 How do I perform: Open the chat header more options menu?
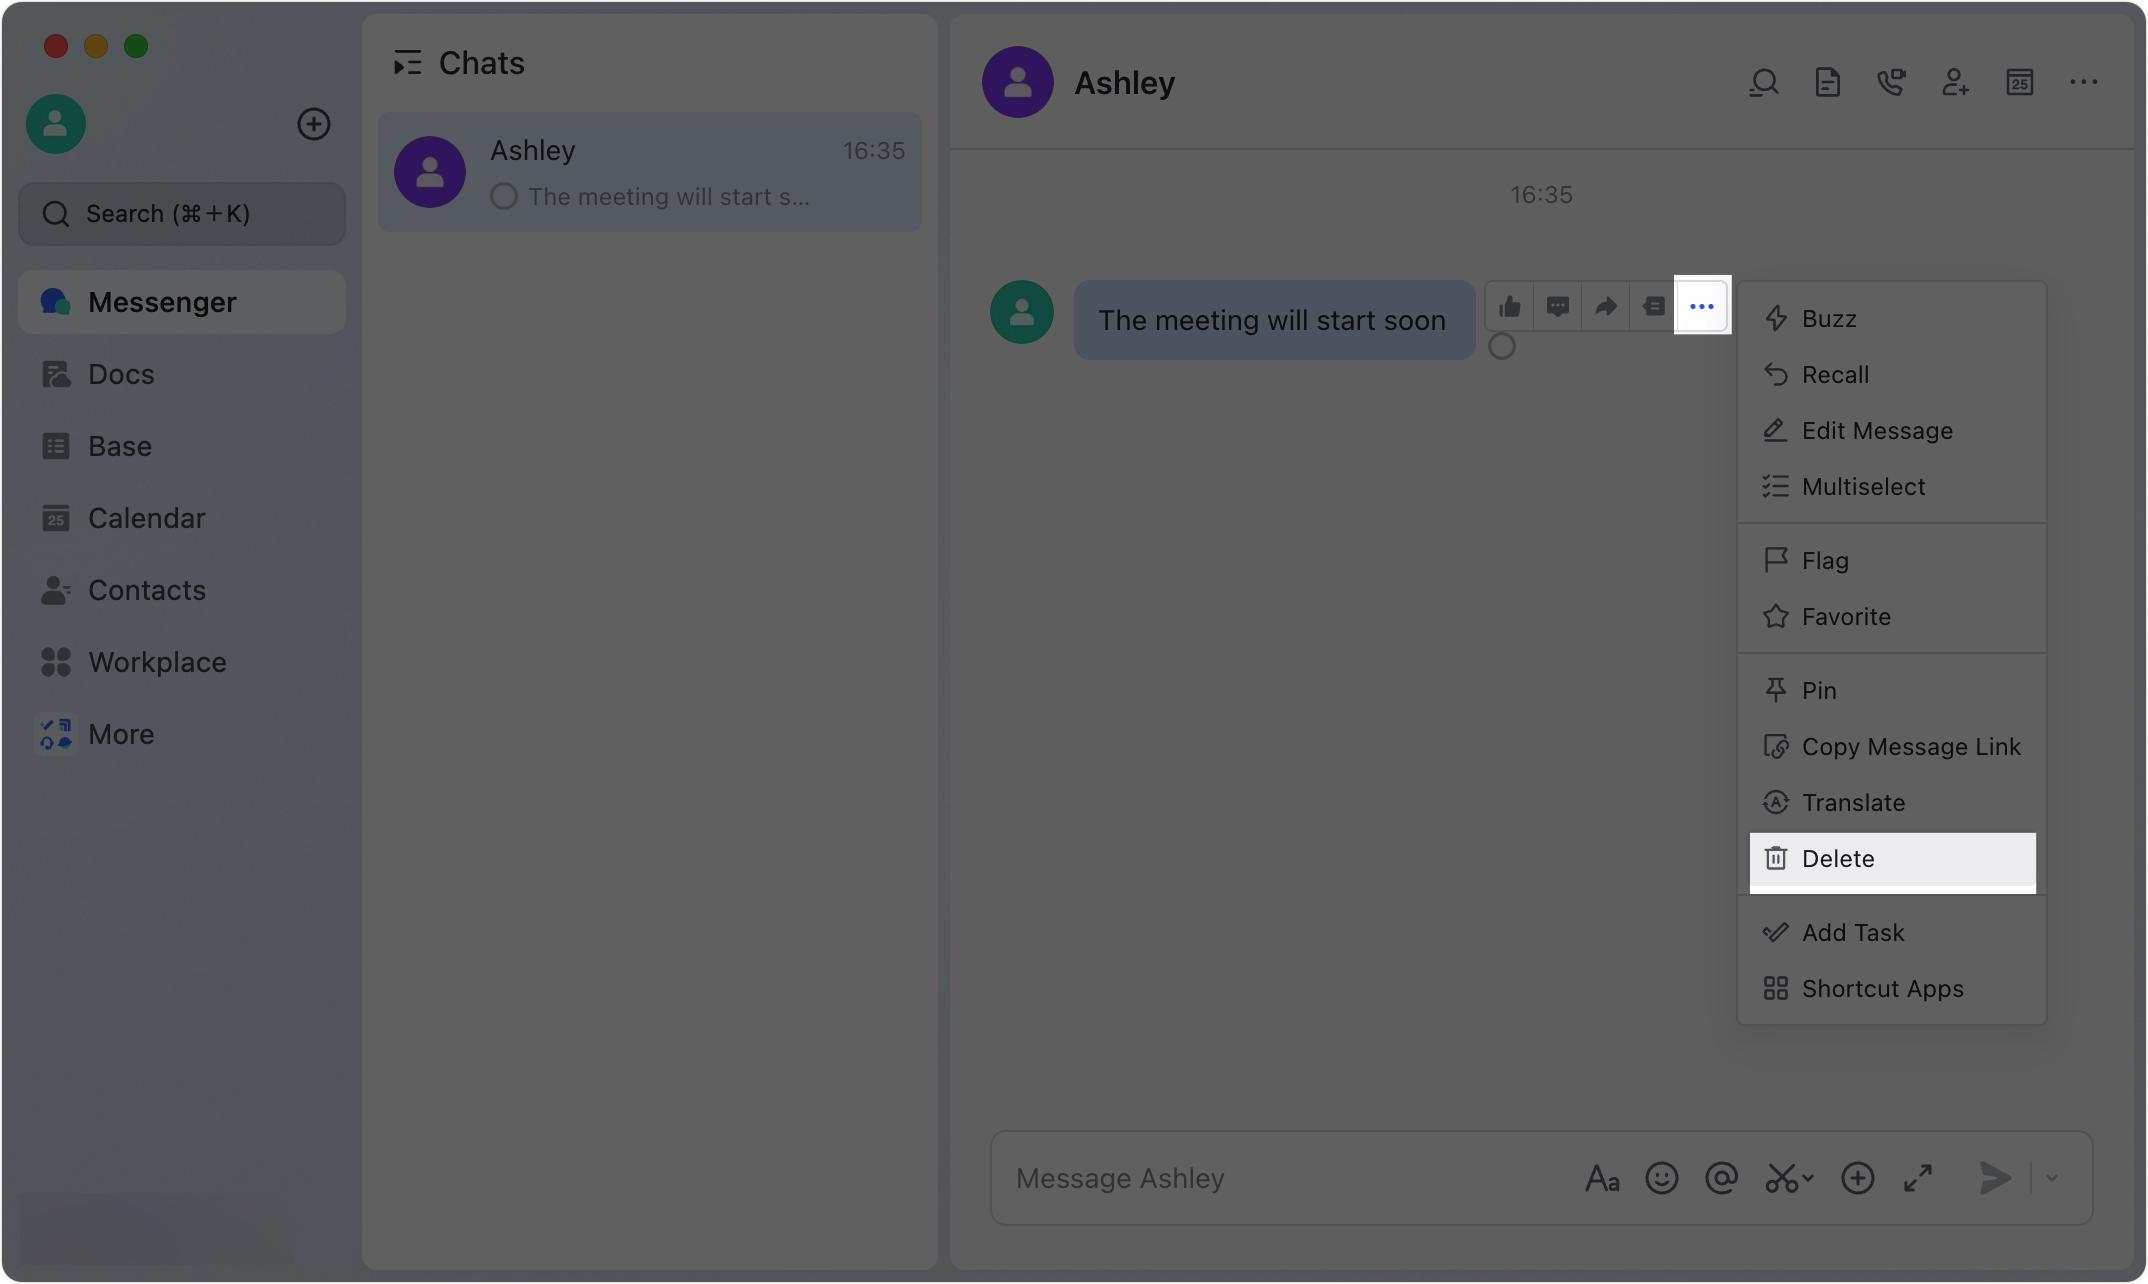tap(2083, 82)
